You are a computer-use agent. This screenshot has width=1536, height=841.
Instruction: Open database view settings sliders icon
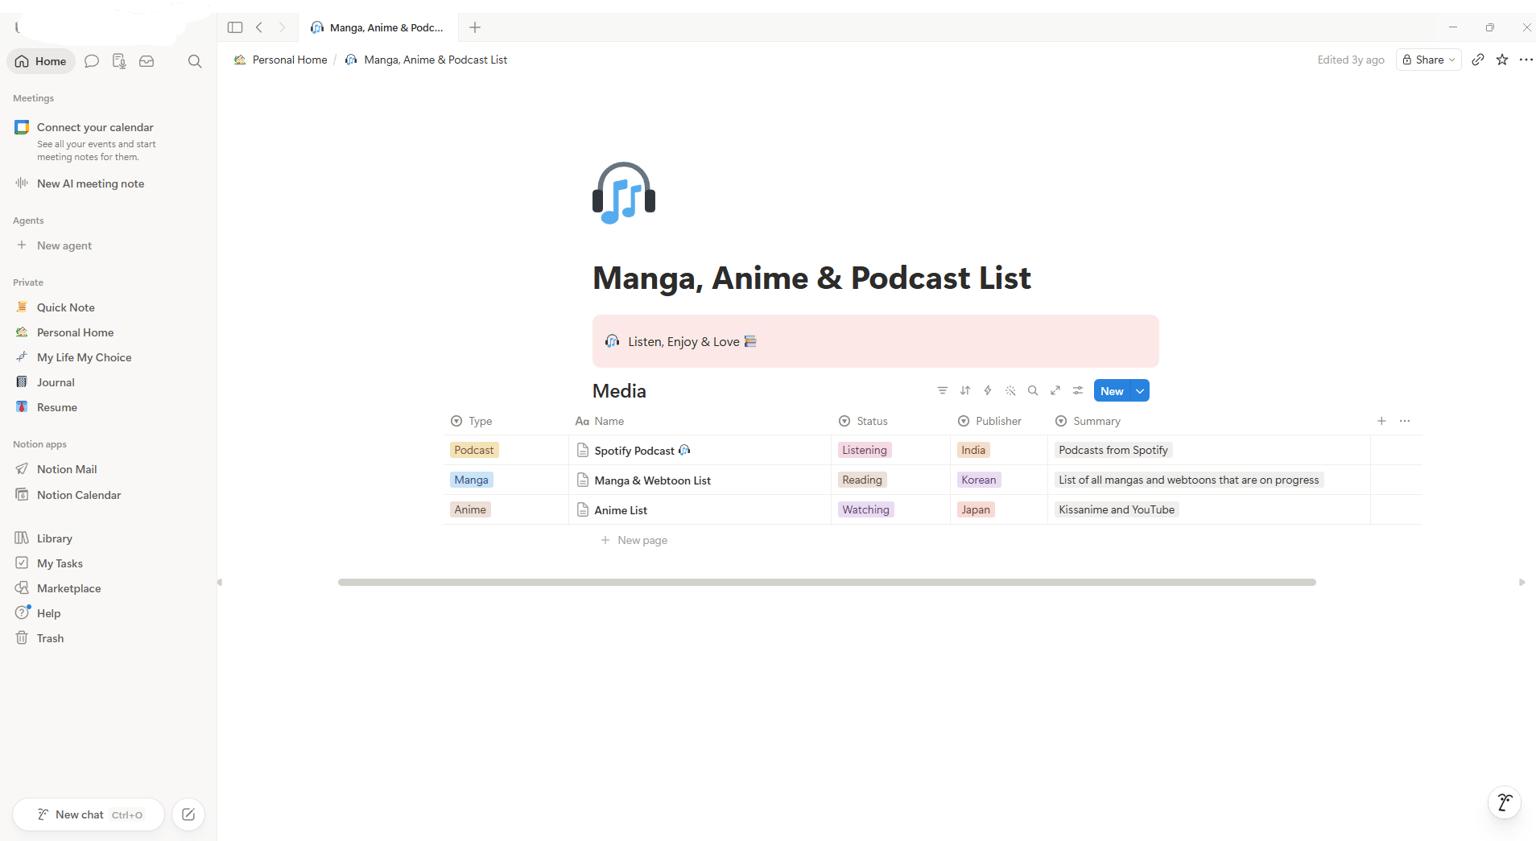[x=1078, y=391]
